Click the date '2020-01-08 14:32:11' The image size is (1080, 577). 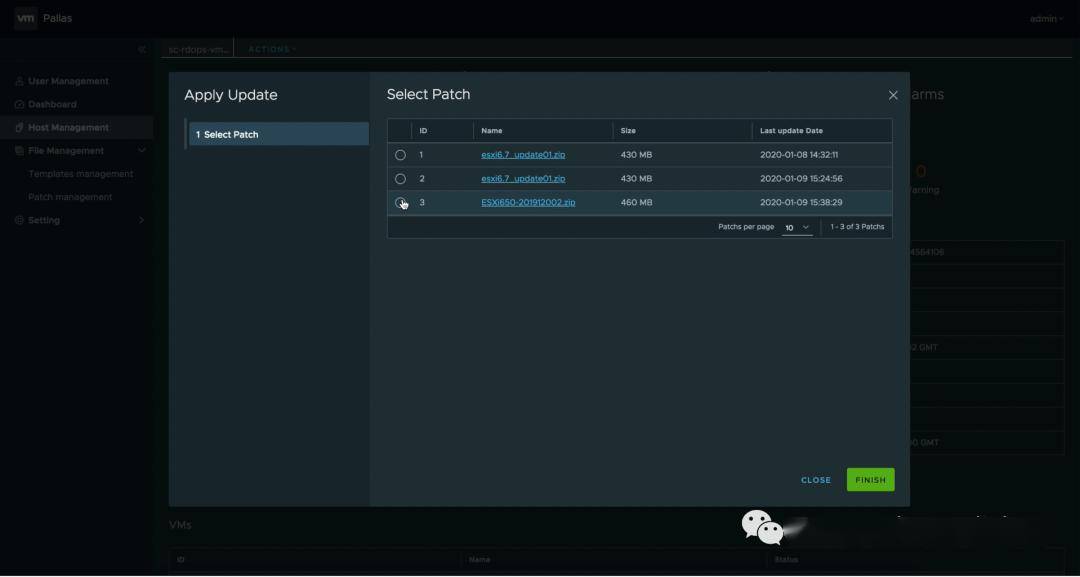tap(799, 155)
